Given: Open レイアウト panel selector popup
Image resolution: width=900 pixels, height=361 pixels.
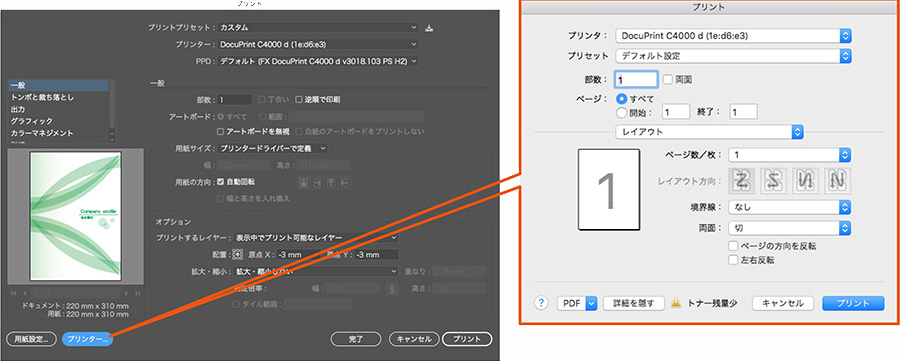Looking at the screenshot, I should (709, 132).
